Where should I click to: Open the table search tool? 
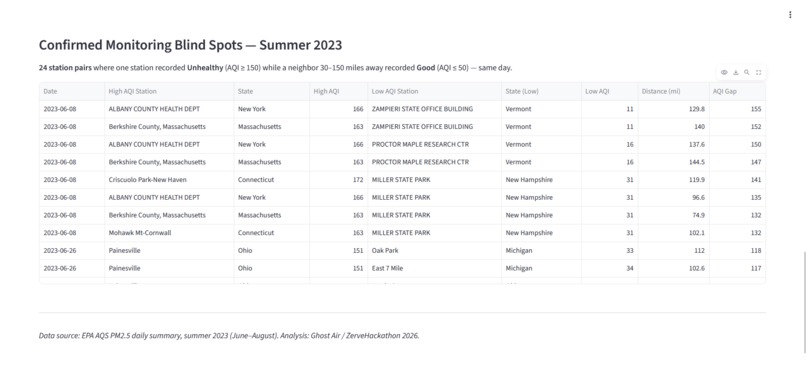pyautogui.click(x=747, y=72)
